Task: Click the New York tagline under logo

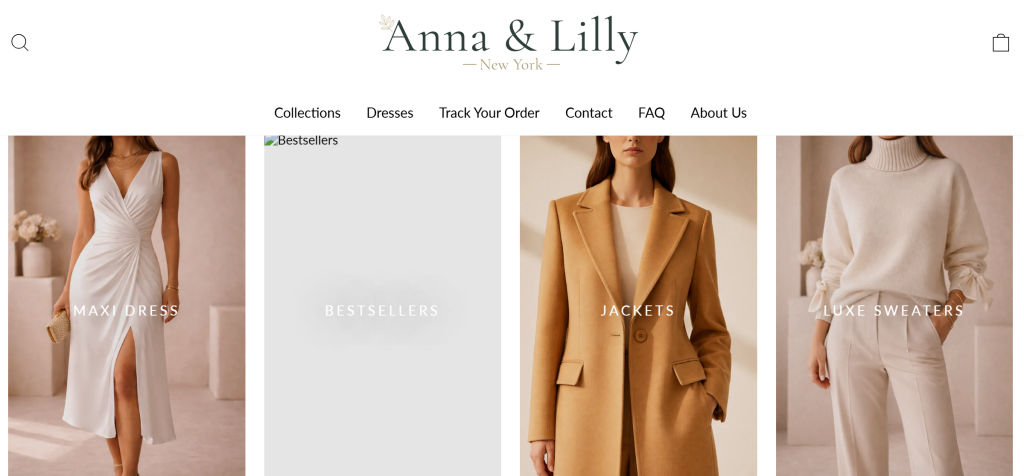Action: 511,65
